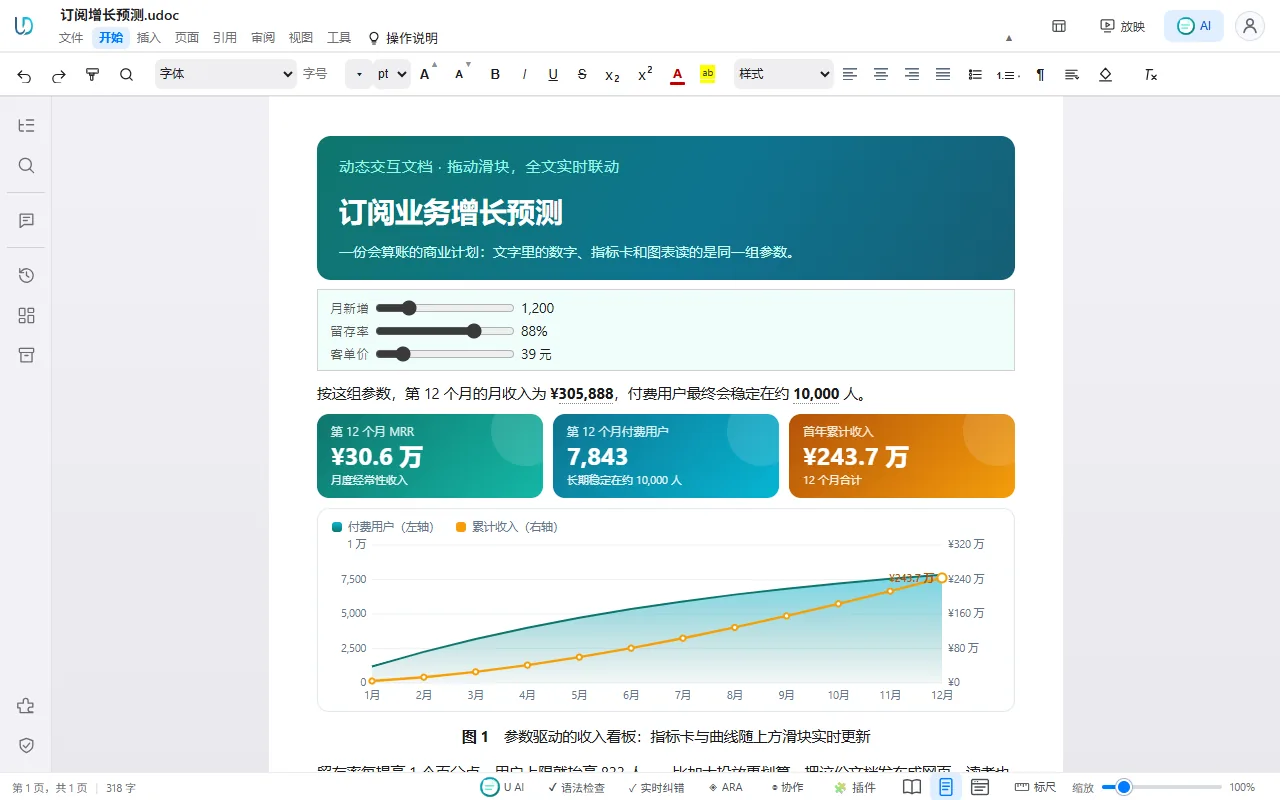This screenshot has height=800, width=1280.
Task: Toggle subscript formatting
Action: [x=612, y=75]
